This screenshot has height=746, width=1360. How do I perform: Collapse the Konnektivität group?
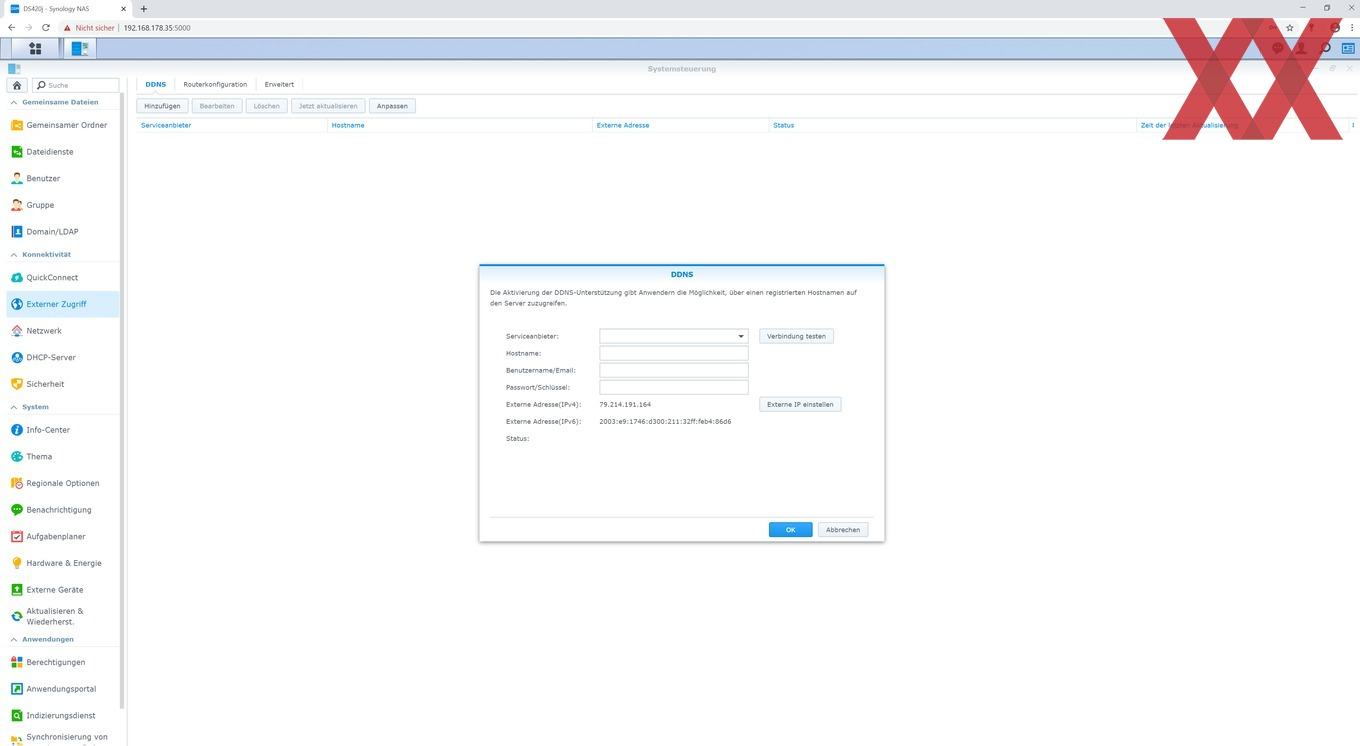coord(14,254)
